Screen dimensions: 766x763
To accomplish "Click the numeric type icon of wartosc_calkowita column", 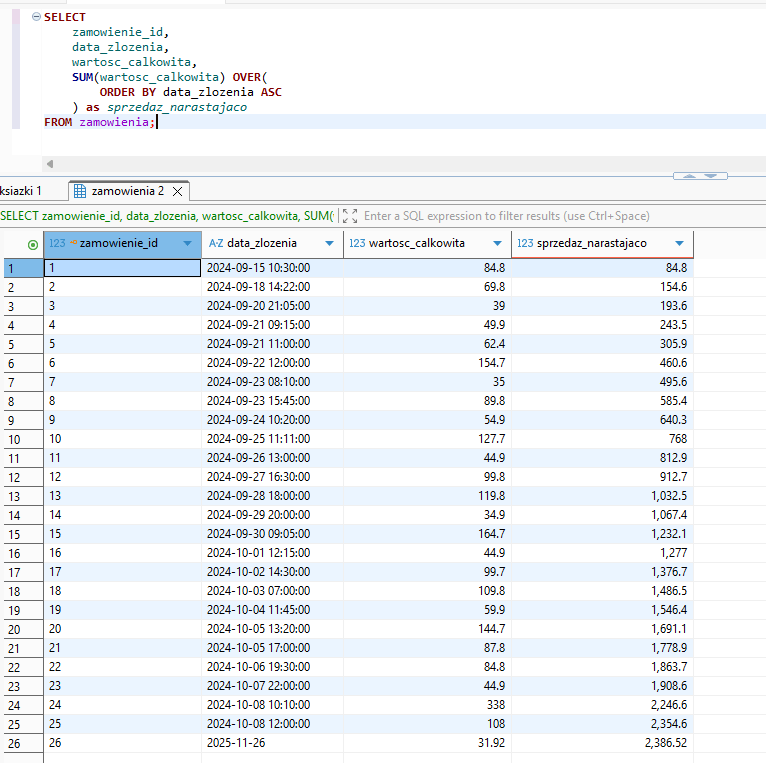I will click(x=357, y=243).
